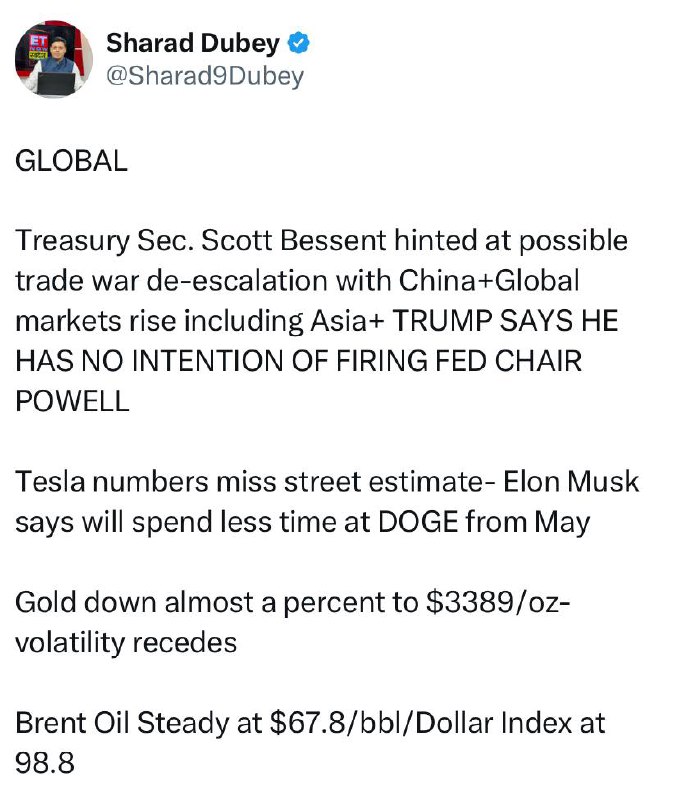Open Sharad Dubey's profile picture
Screen dimensions: 679x800
(x=54, y=59)
